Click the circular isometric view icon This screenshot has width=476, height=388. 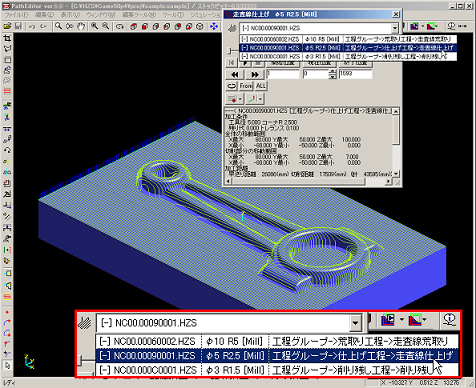(x=200, y=27)
